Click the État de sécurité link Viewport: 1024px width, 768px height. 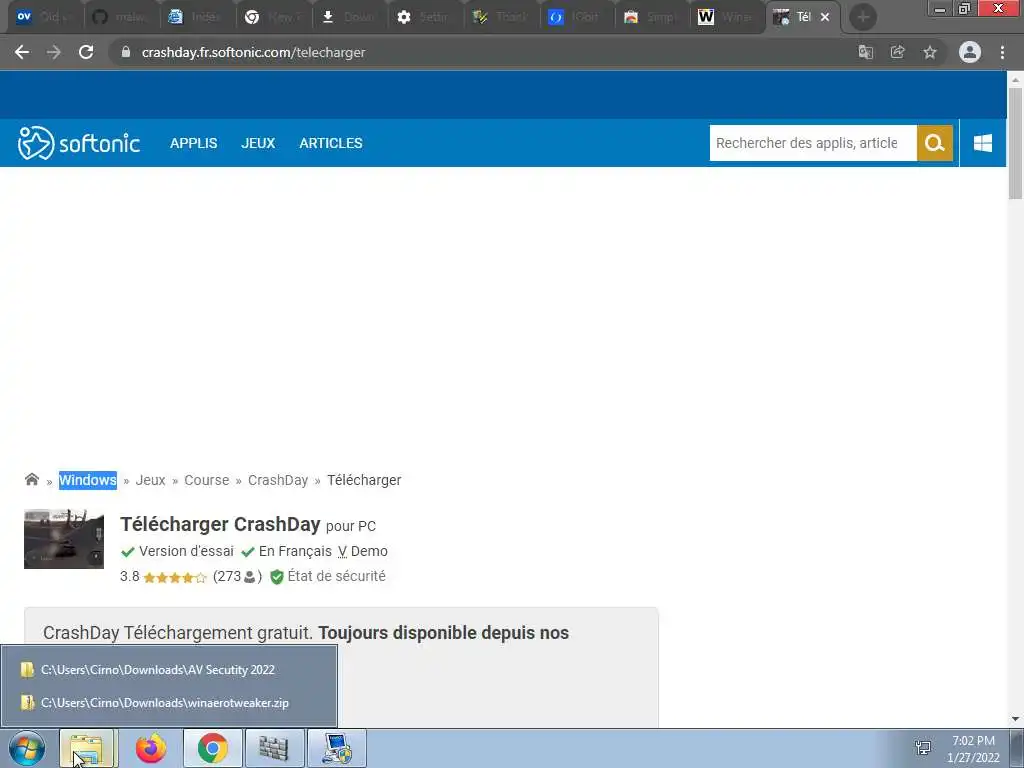(x=336, y=577)
